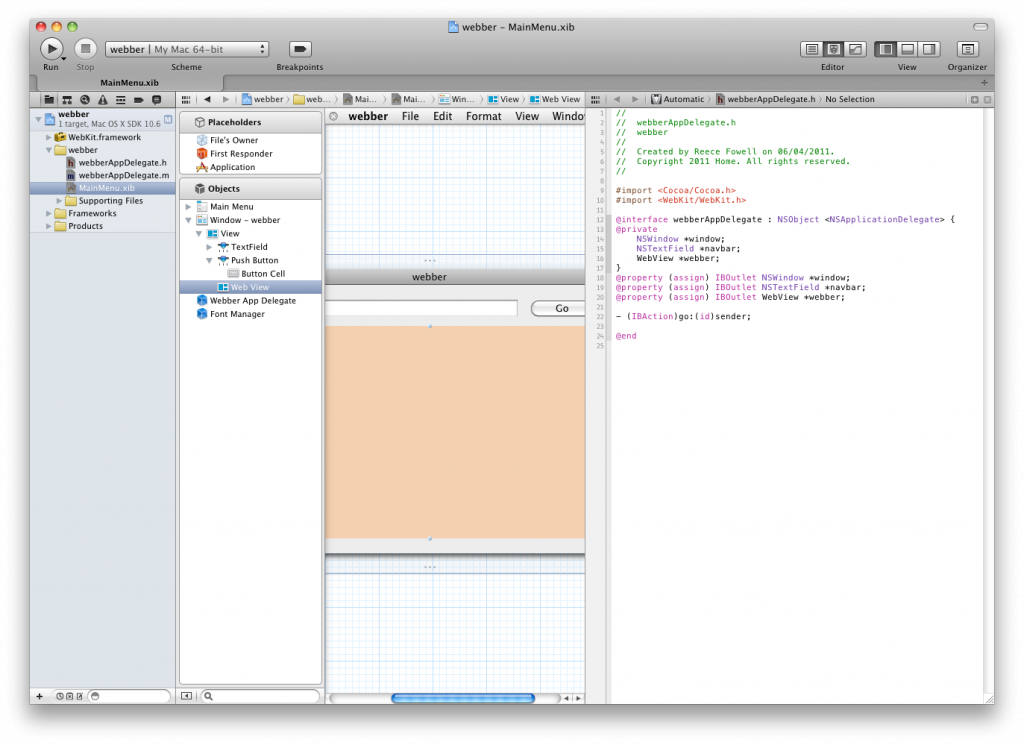Go forward in xib editor history

(x=225, y=99)
